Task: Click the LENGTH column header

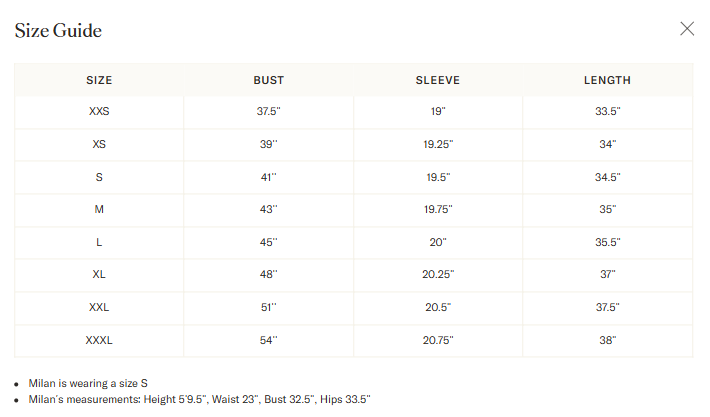Action: point(607,80)
